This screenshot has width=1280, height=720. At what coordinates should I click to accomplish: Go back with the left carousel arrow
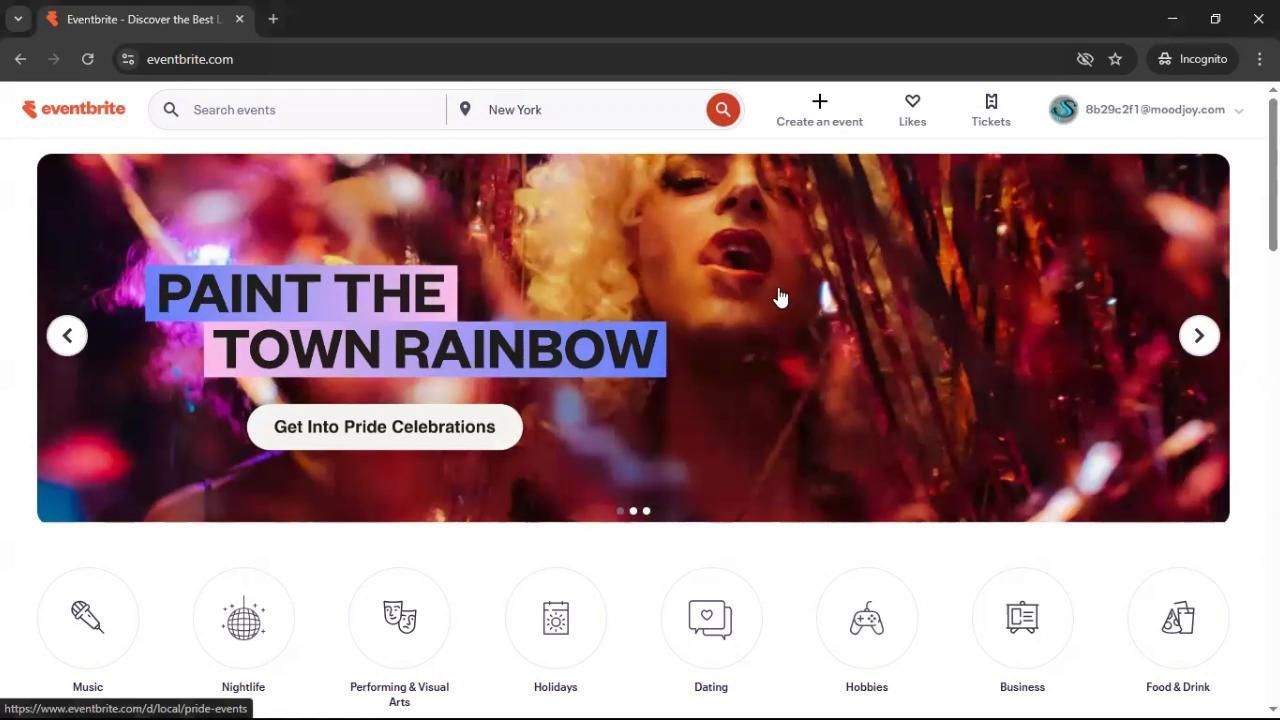click(67, 335)
